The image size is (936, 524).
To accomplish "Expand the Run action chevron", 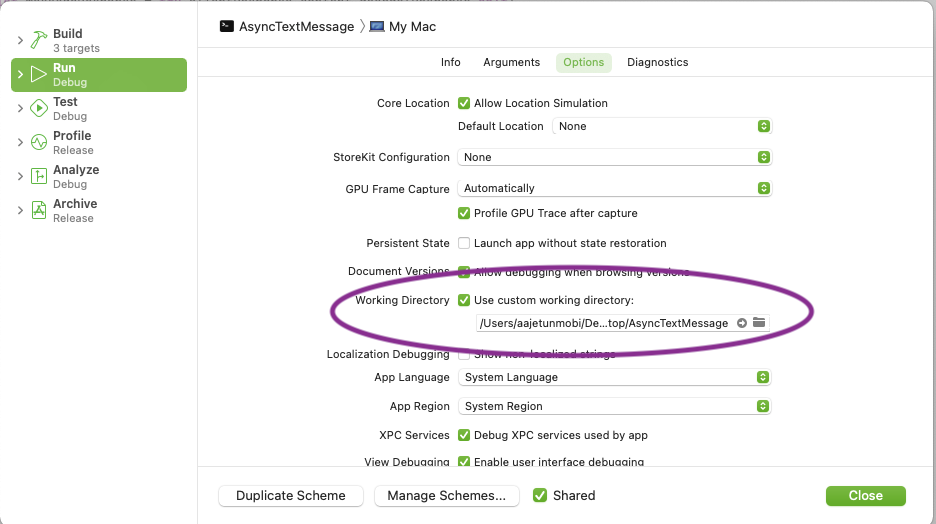I will [x=20, y=74].
